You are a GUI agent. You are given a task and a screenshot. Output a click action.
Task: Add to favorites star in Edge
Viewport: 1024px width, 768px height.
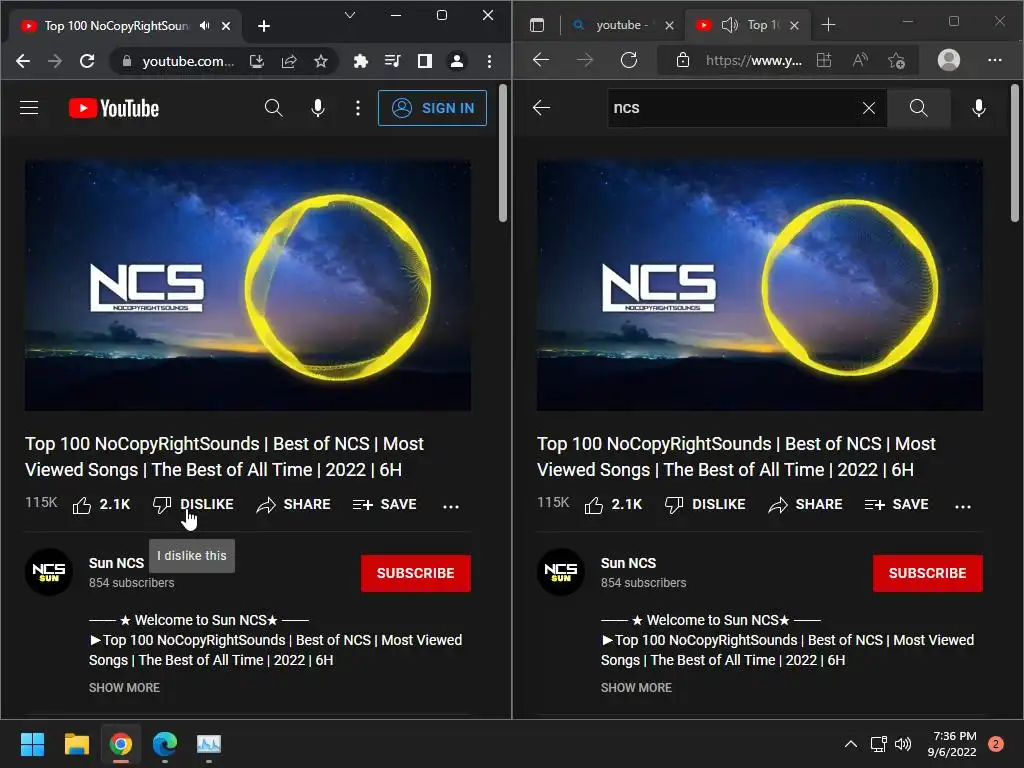[897, 61]
